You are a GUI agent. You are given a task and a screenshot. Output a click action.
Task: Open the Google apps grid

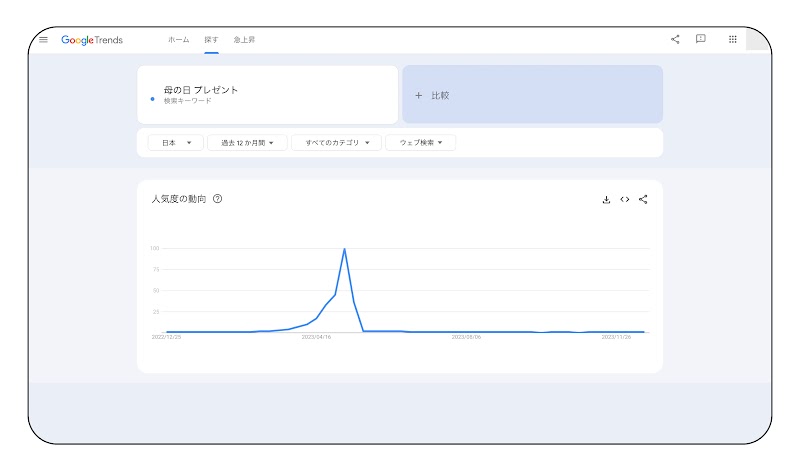733,39
